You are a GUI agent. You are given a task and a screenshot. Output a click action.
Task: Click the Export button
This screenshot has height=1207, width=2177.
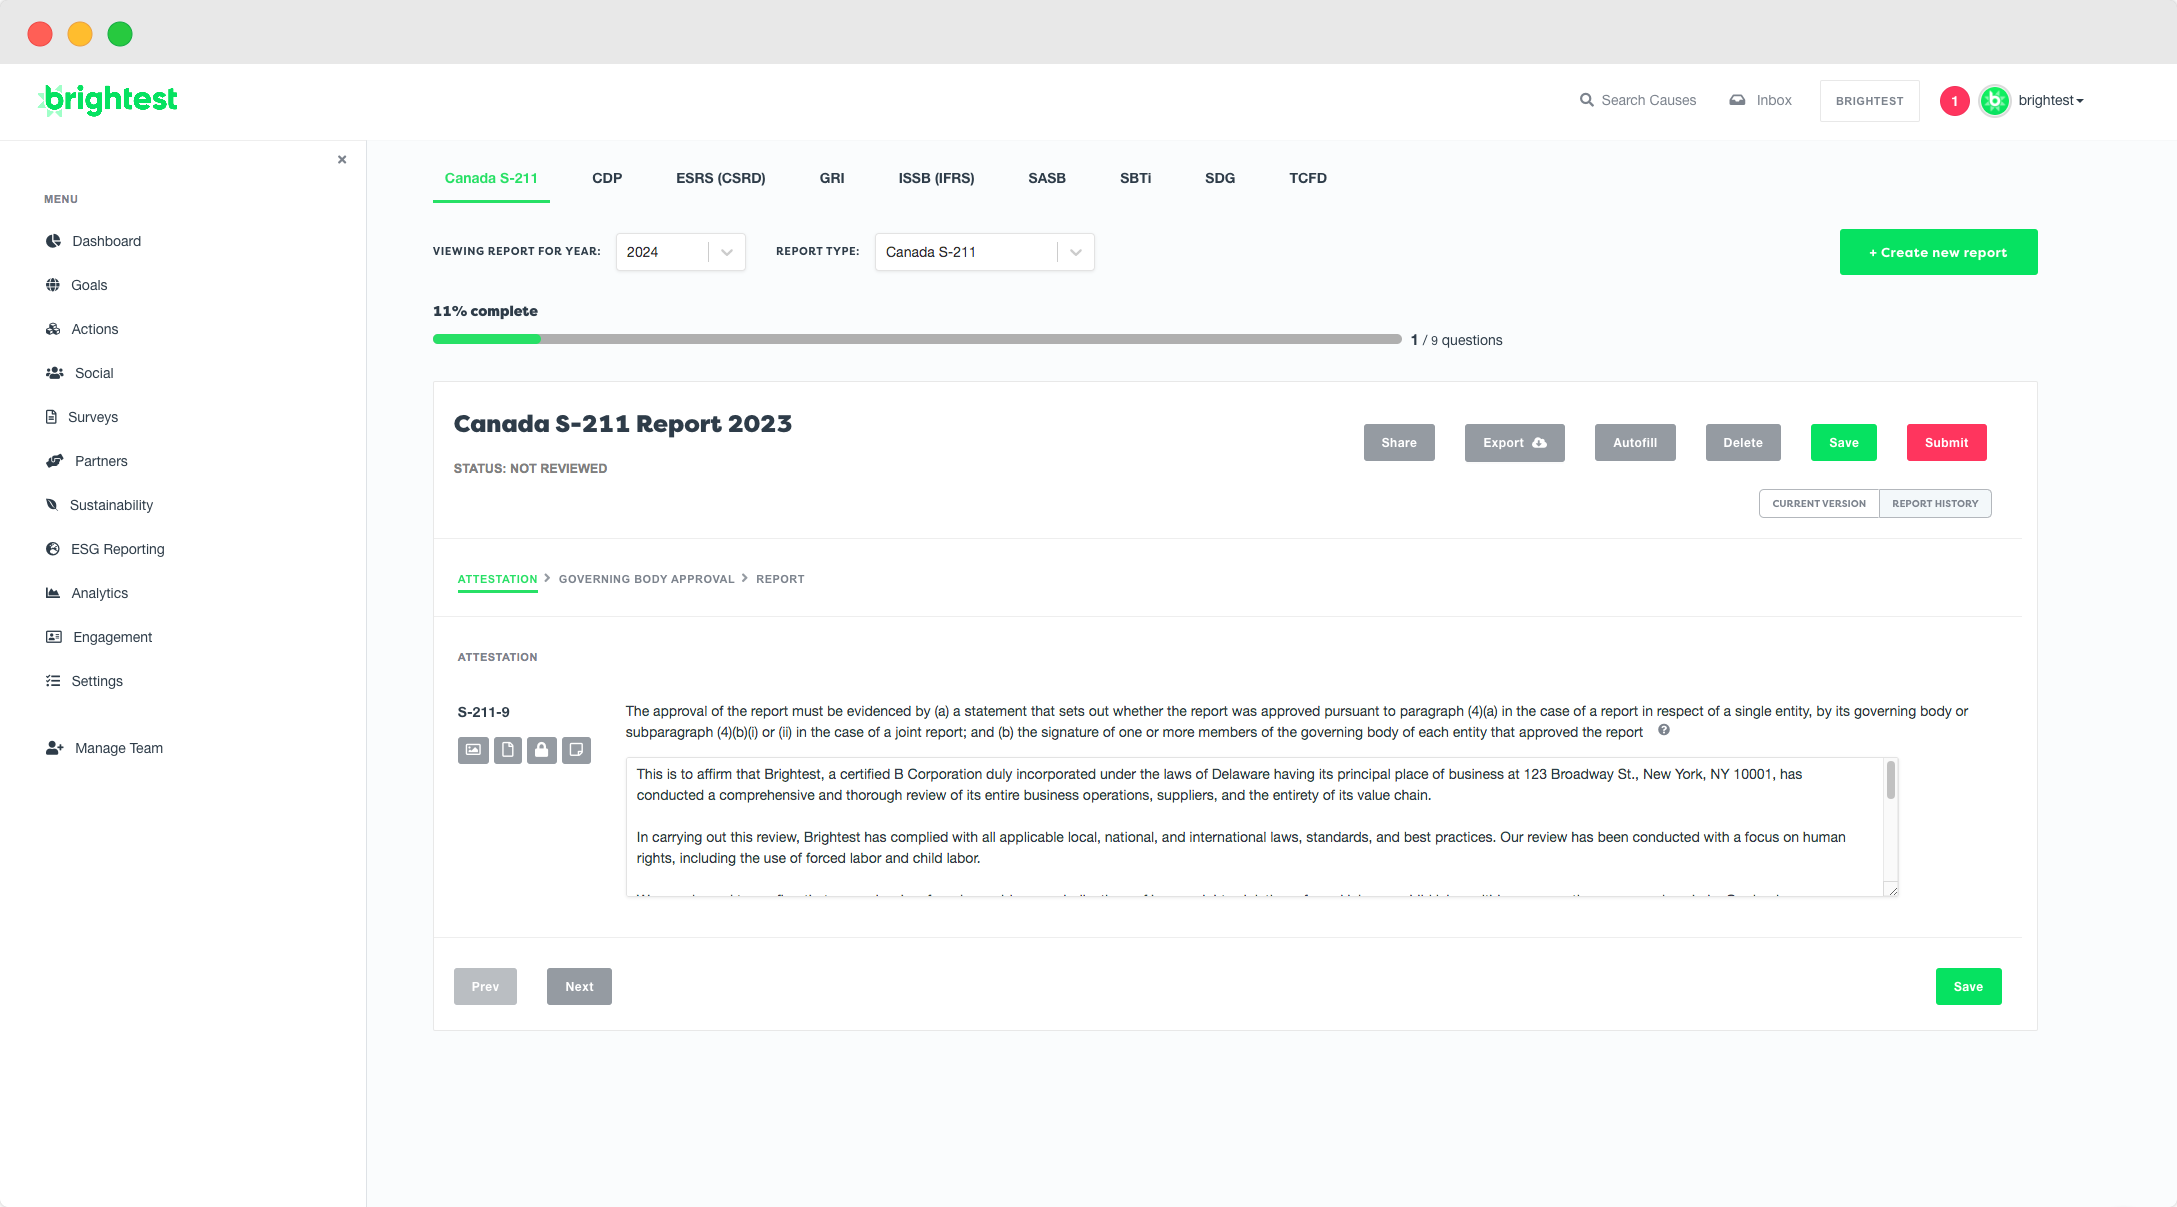point(1514,443)
